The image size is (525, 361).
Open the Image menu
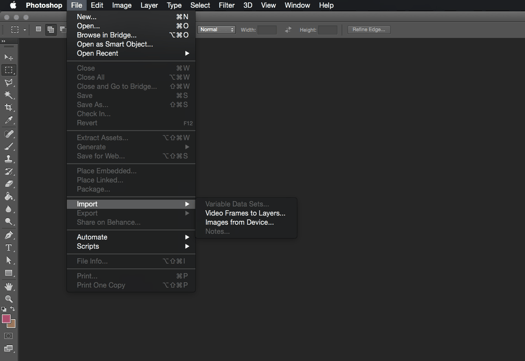tap(122, 5)
